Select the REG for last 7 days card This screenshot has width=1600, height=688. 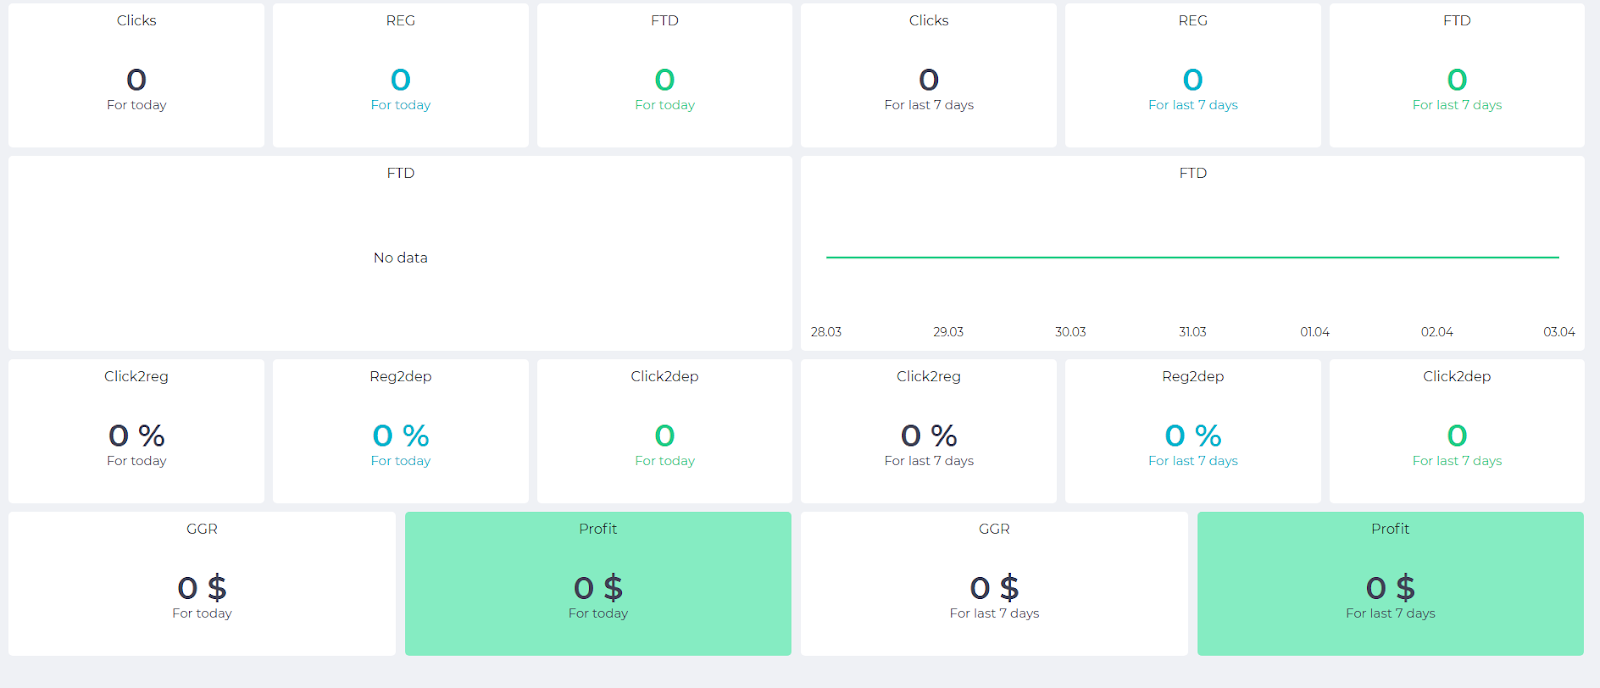tap(1192, 76)
